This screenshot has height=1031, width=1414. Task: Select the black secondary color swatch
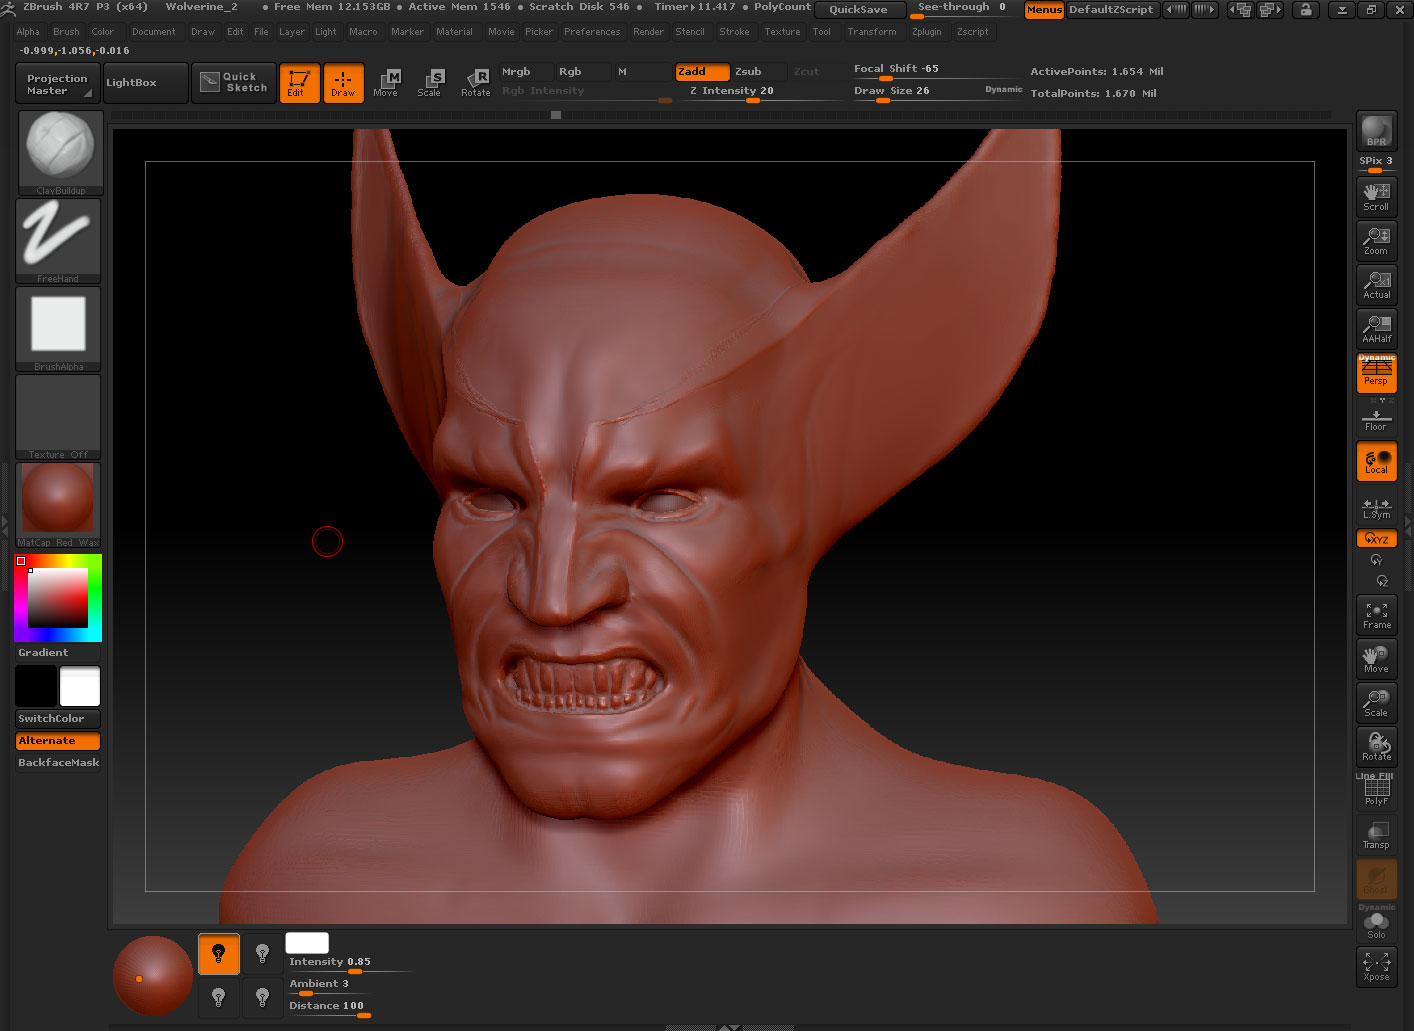[x=36, y=687]
